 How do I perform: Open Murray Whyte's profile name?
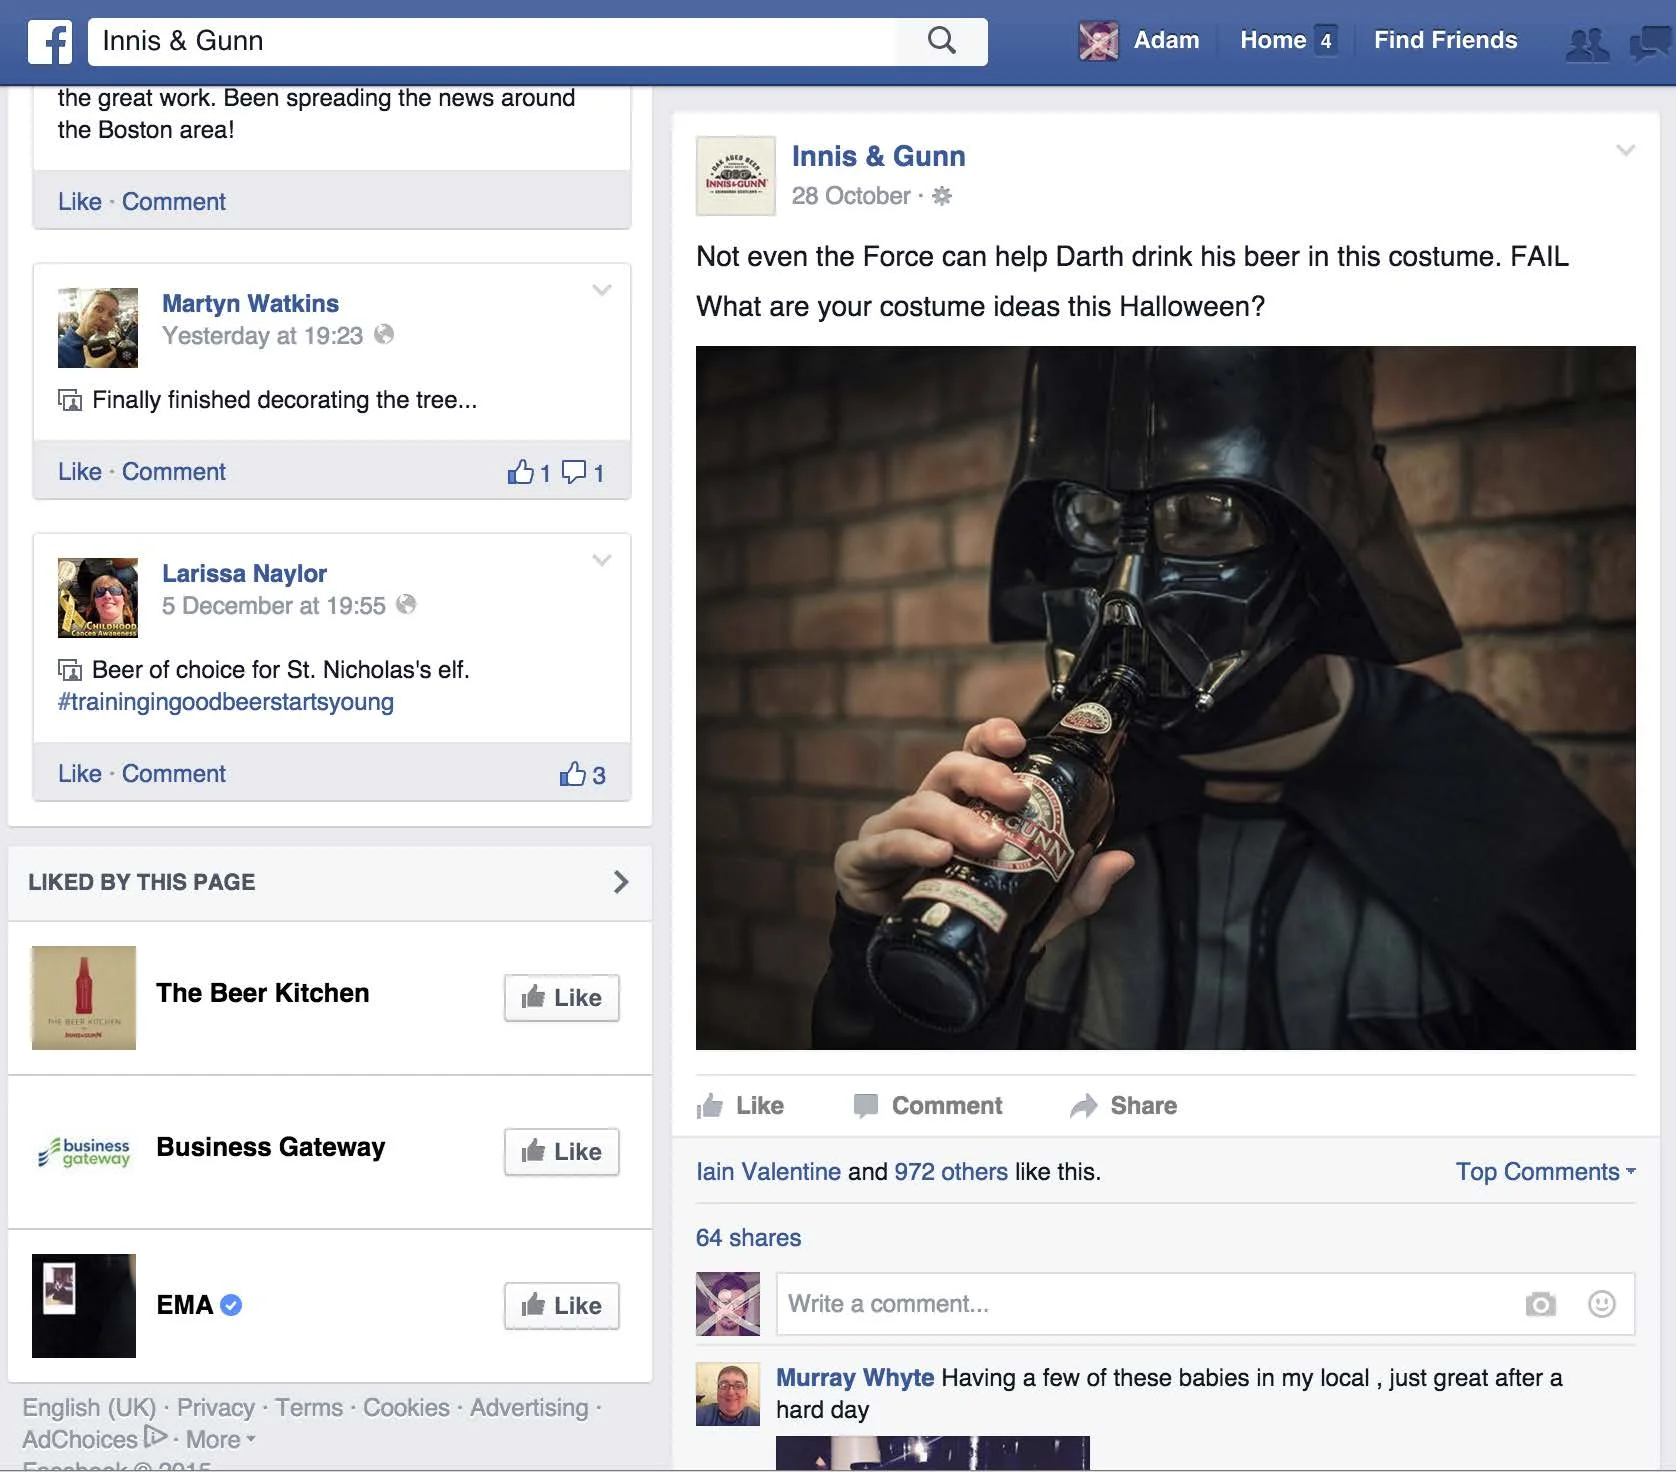855,1378
